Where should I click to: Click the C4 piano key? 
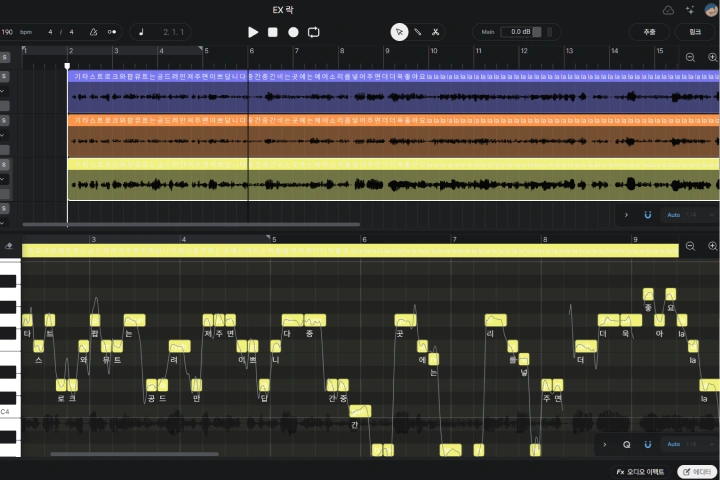(10, 411)
